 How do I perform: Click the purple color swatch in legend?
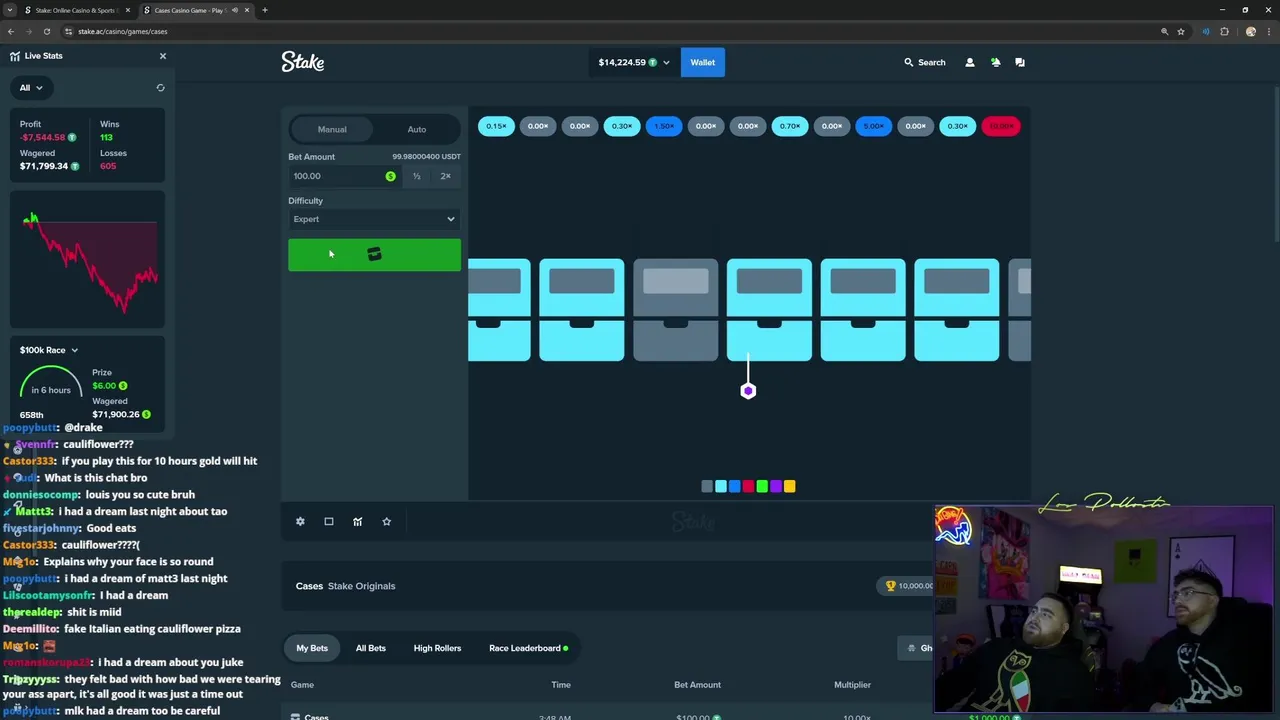(x=776, y=486)
